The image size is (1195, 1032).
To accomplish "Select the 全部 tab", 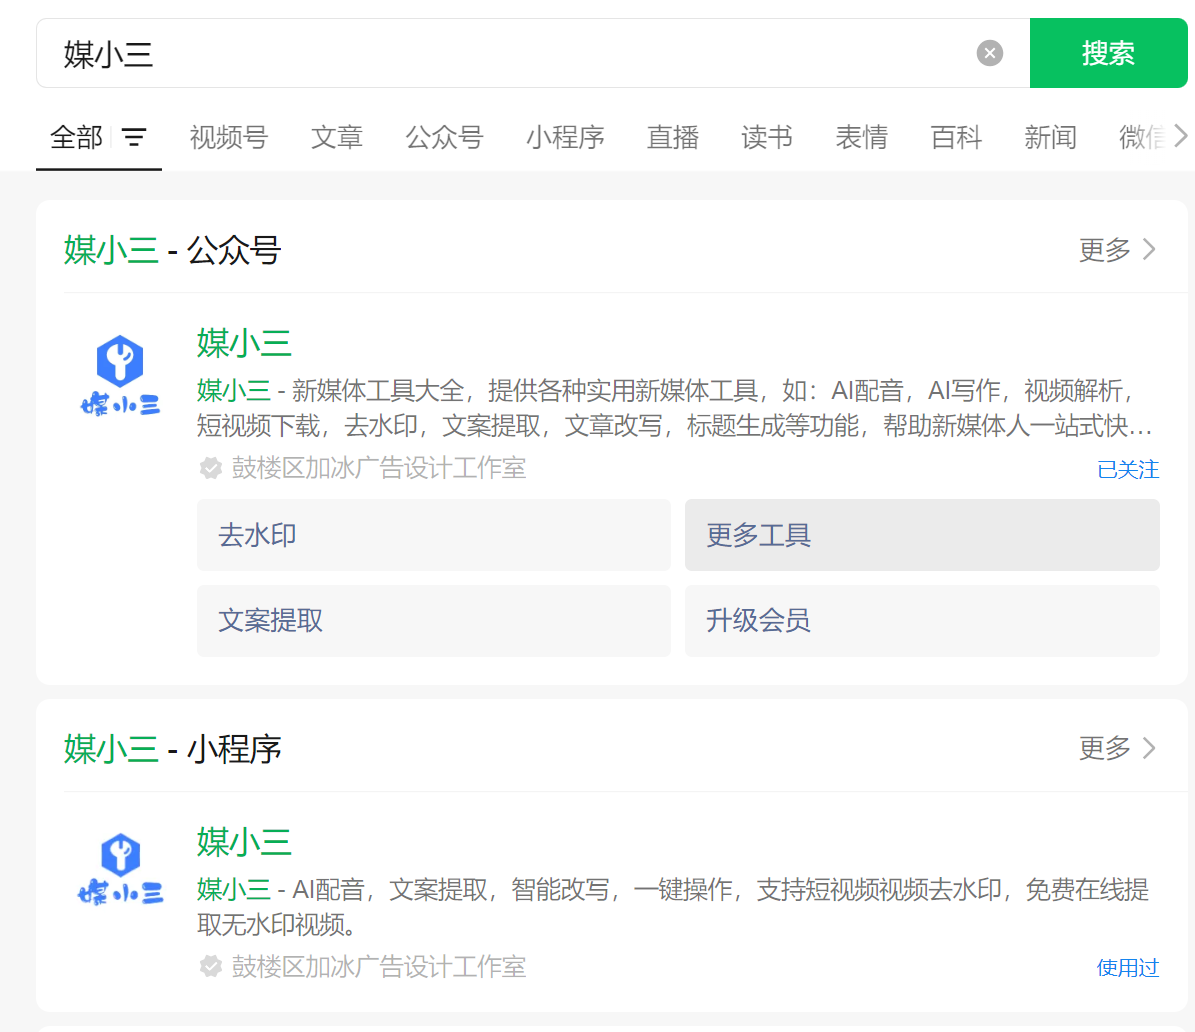I will (76, 137).
